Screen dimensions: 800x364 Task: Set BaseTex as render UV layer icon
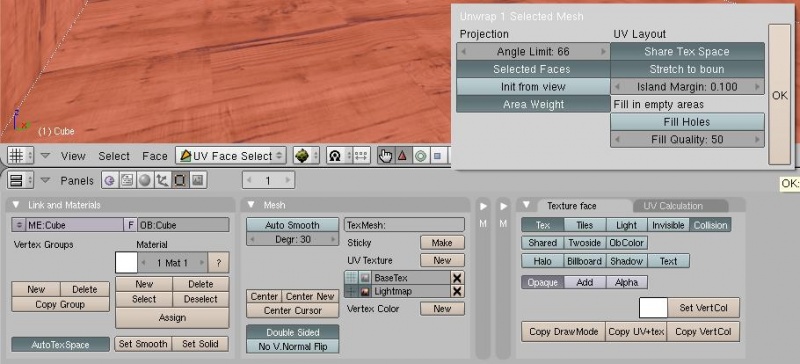[x=365, y=278]
